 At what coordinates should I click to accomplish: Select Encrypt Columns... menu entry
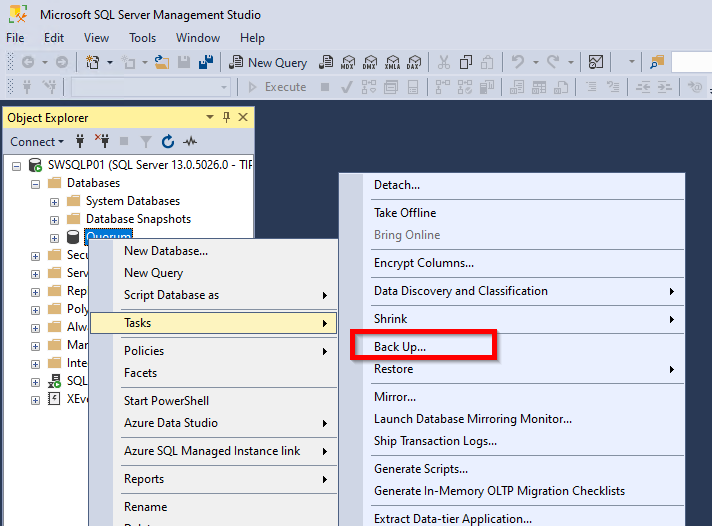(x=512, y=263)
